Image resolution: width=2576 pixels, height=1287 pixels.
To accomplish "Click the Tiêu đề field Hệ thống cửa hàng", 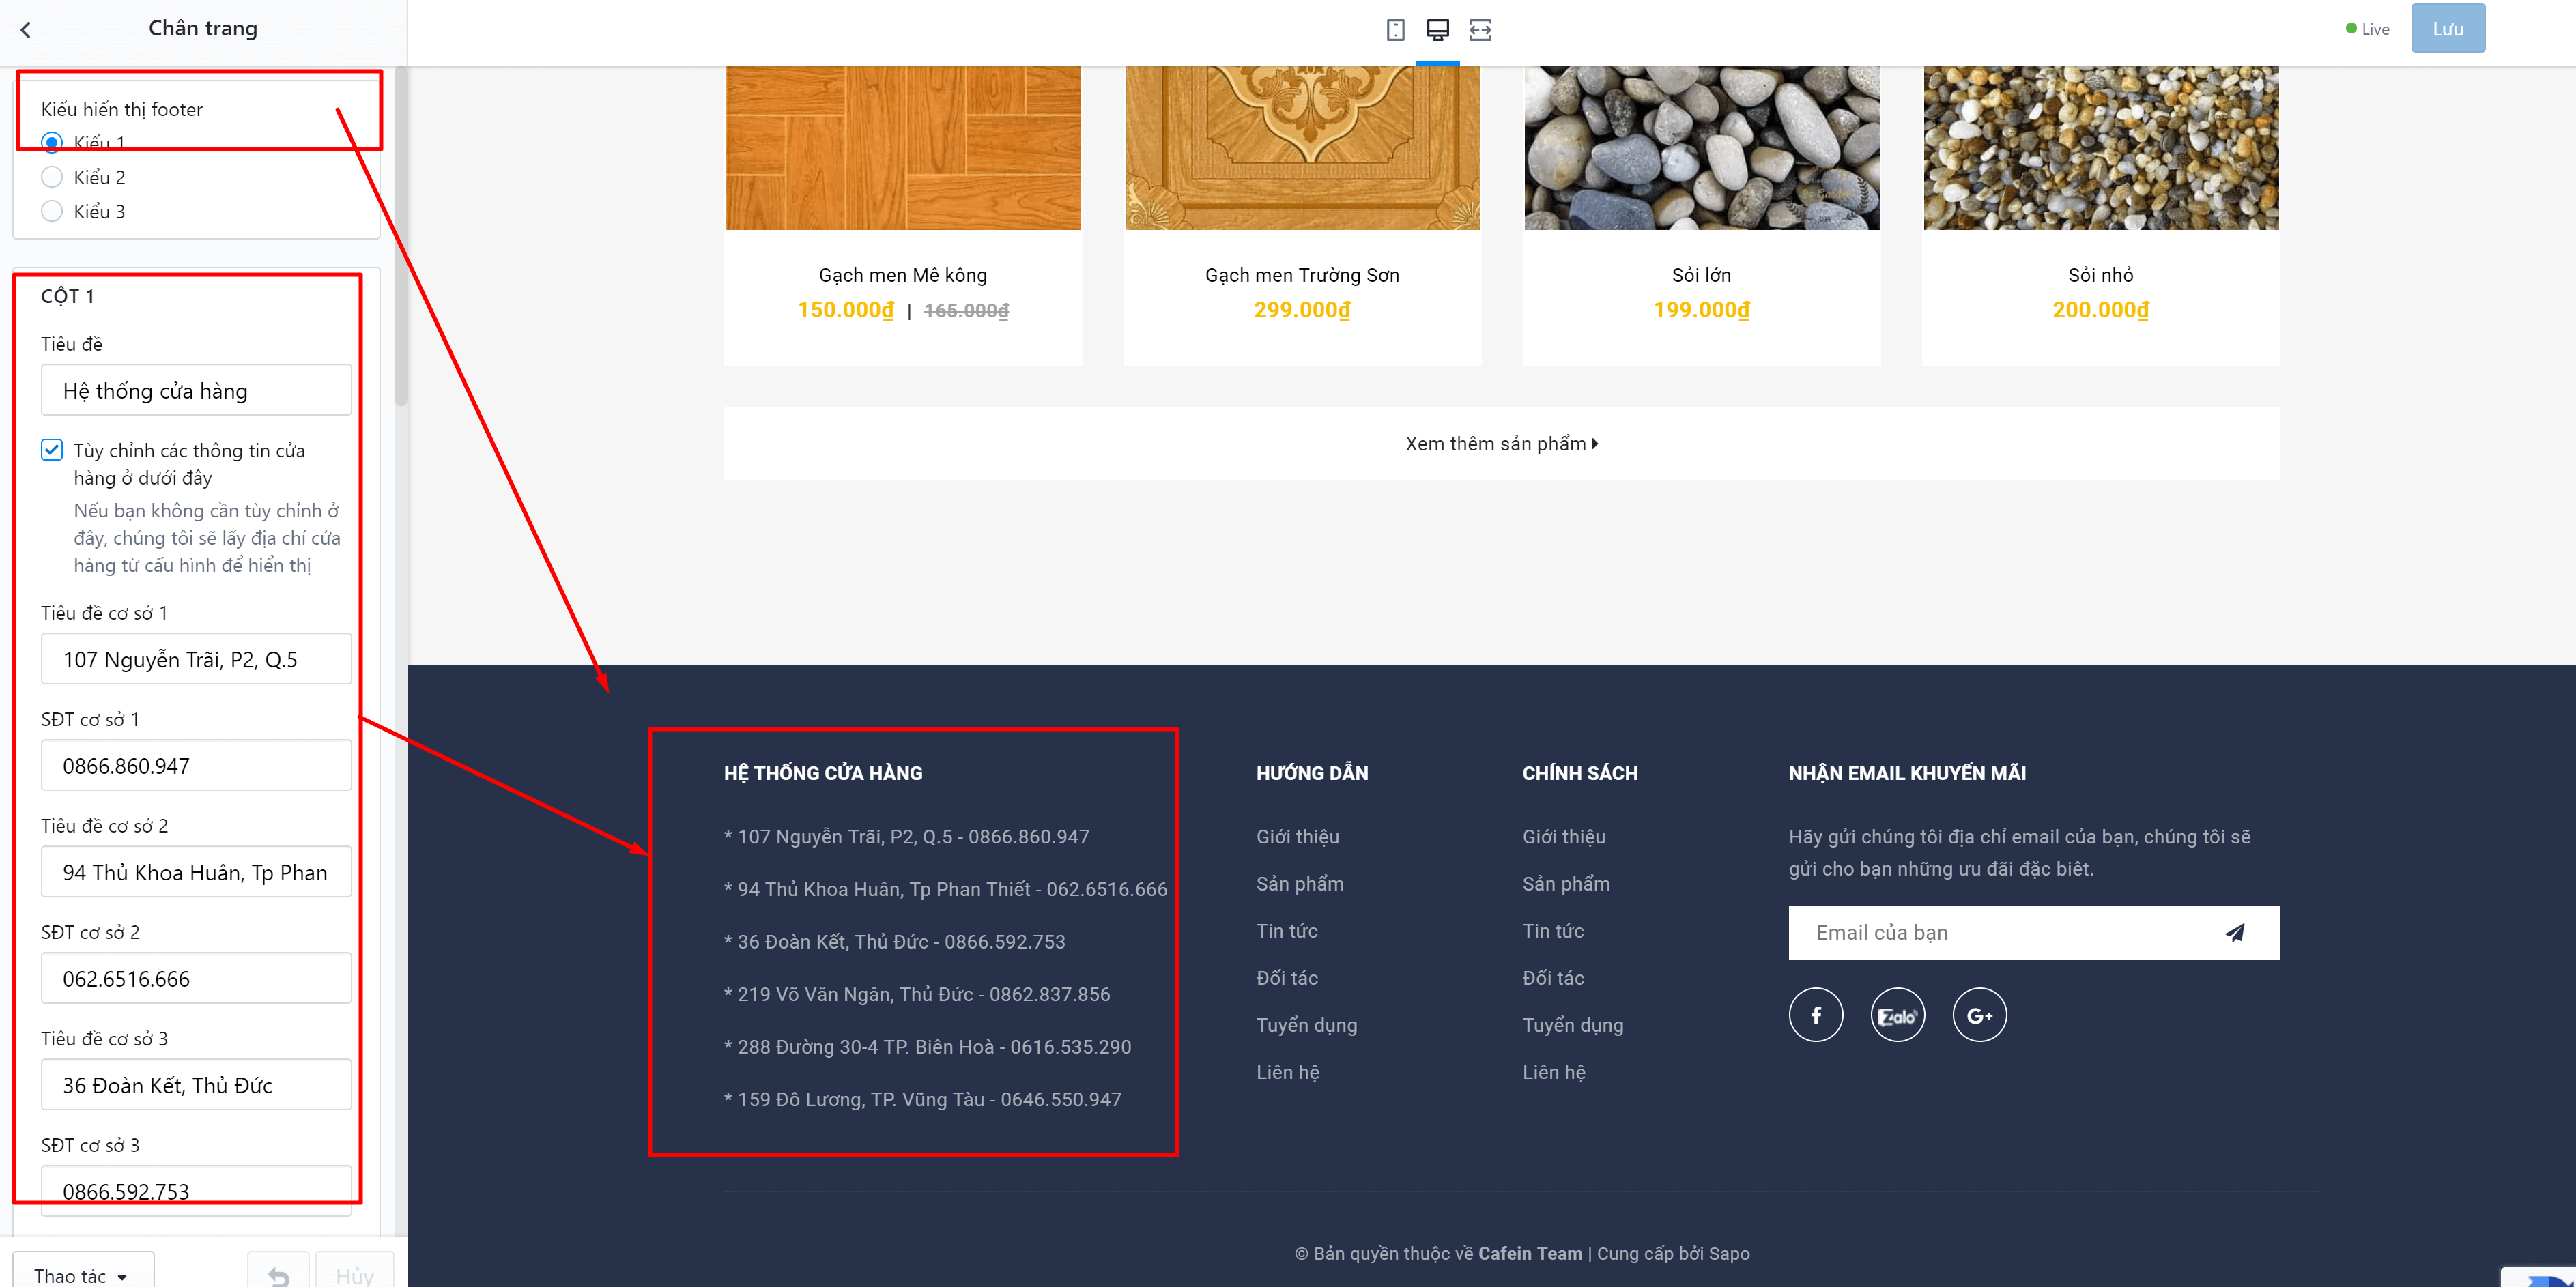I will pyautogui.click(x=196, y=390).
